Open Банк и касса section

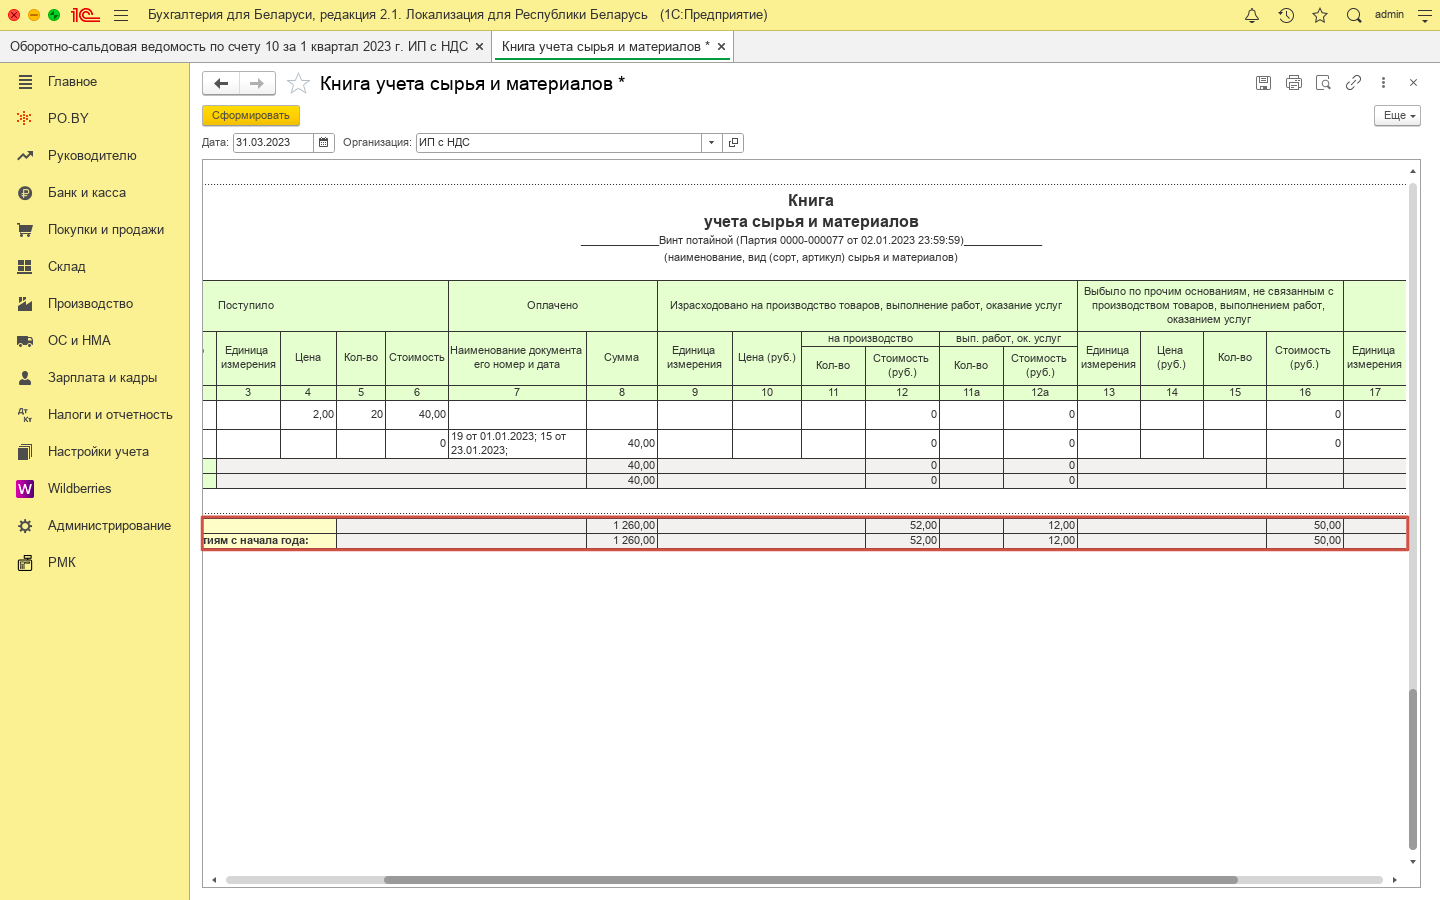tap(87, 193)
